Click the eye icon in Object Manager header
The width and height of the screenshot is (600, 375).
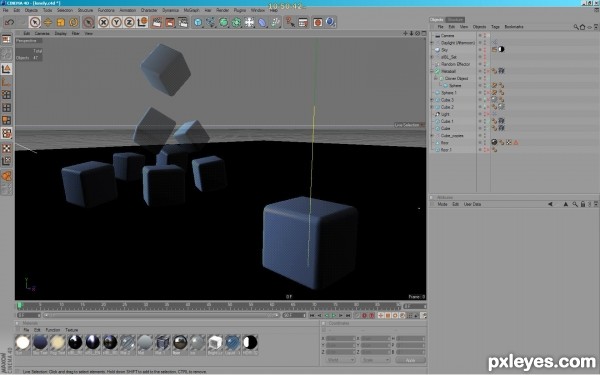pos(590,27)
